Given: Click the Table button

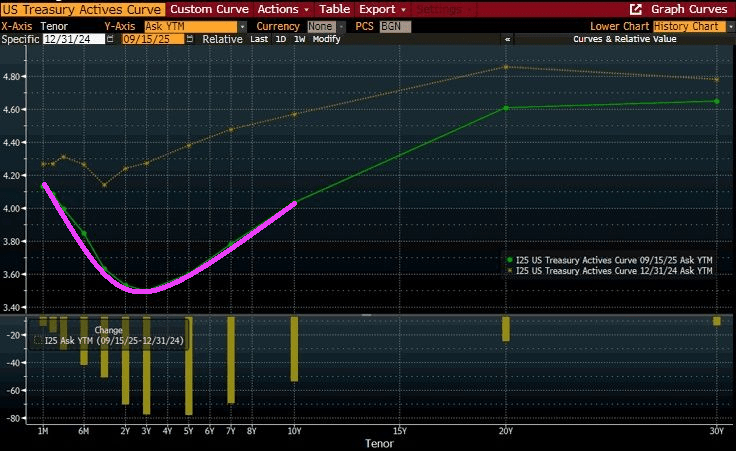Looking at the screenshot, I should [334, 8].
